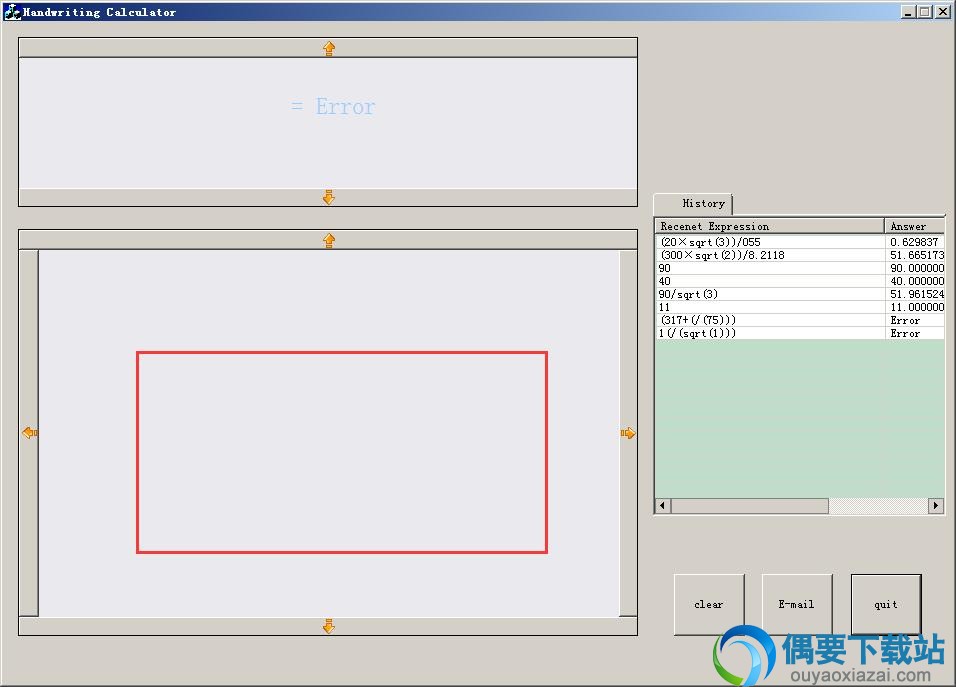Click the answer value 0.629837
The image size is (956, 687).
tap(914, 242)
